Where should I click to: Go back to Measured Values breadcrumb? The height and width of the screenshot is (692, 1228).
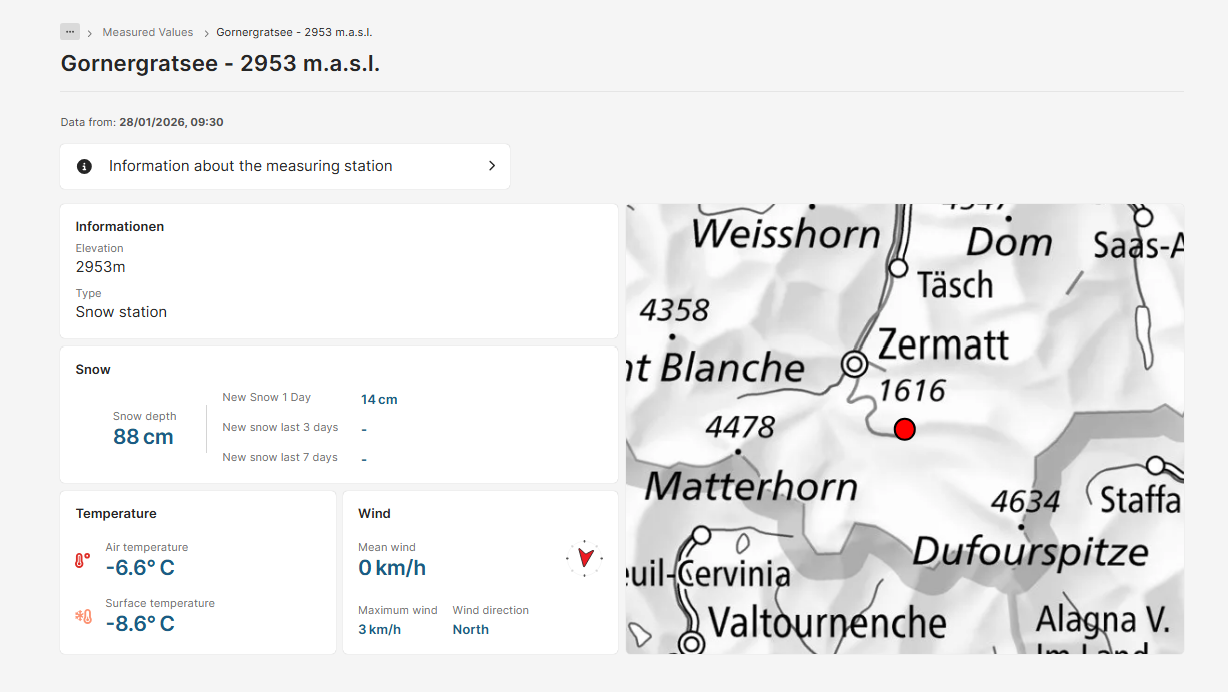[148, 32]
